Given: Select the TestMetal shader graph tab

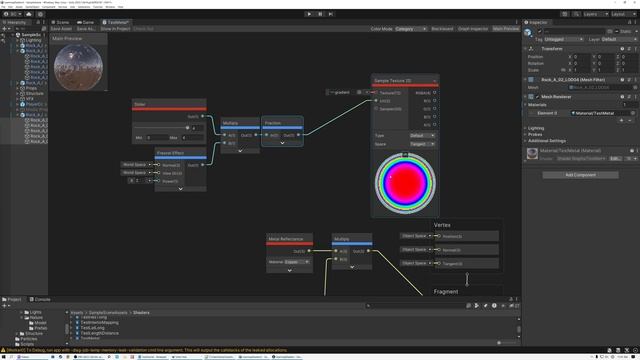Looking at the screenshot, I should pos(116,22).
